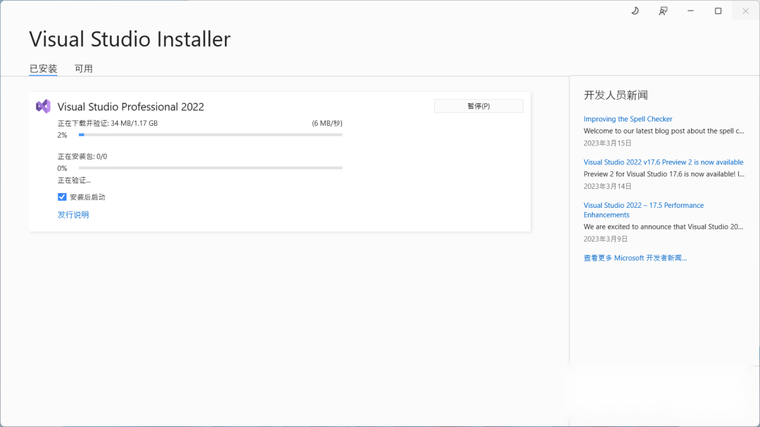Open the v17.6 Preview 2 news link
This screenshot has width=760, height=427.
click(663, 162)
